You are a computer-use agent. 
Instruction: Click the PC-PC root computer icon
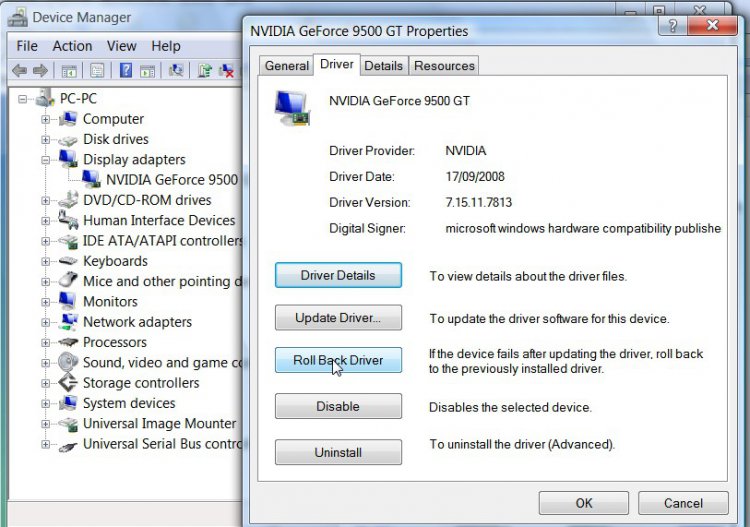45,98
